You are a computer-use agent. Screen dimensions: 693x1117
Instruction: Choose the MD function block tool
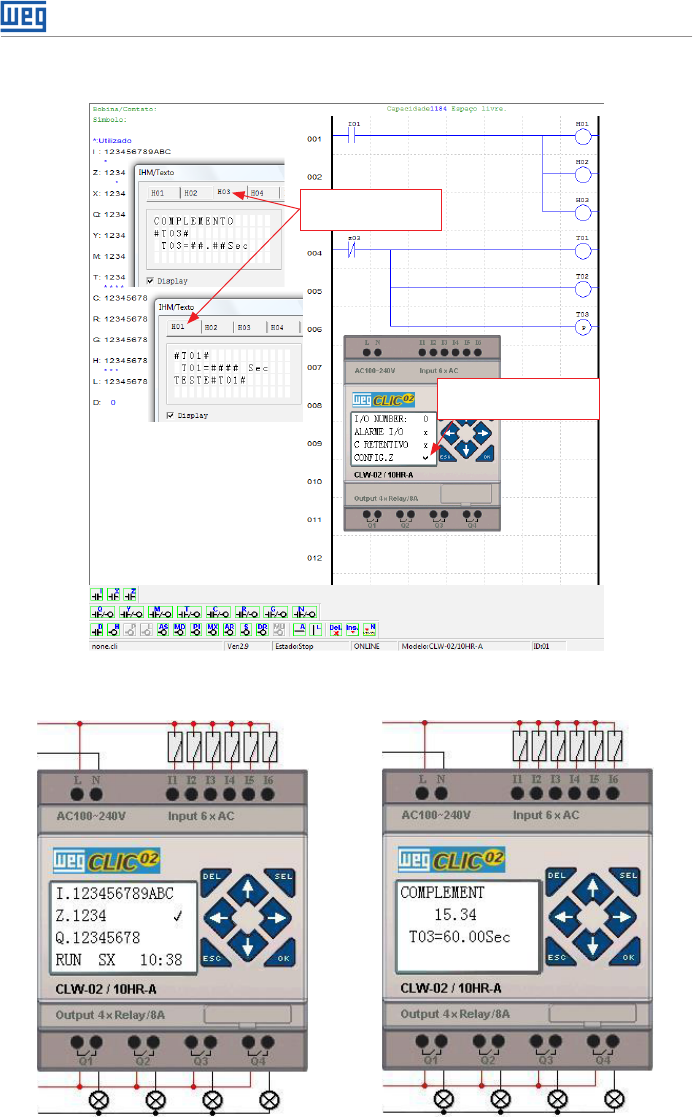point(179,630)
